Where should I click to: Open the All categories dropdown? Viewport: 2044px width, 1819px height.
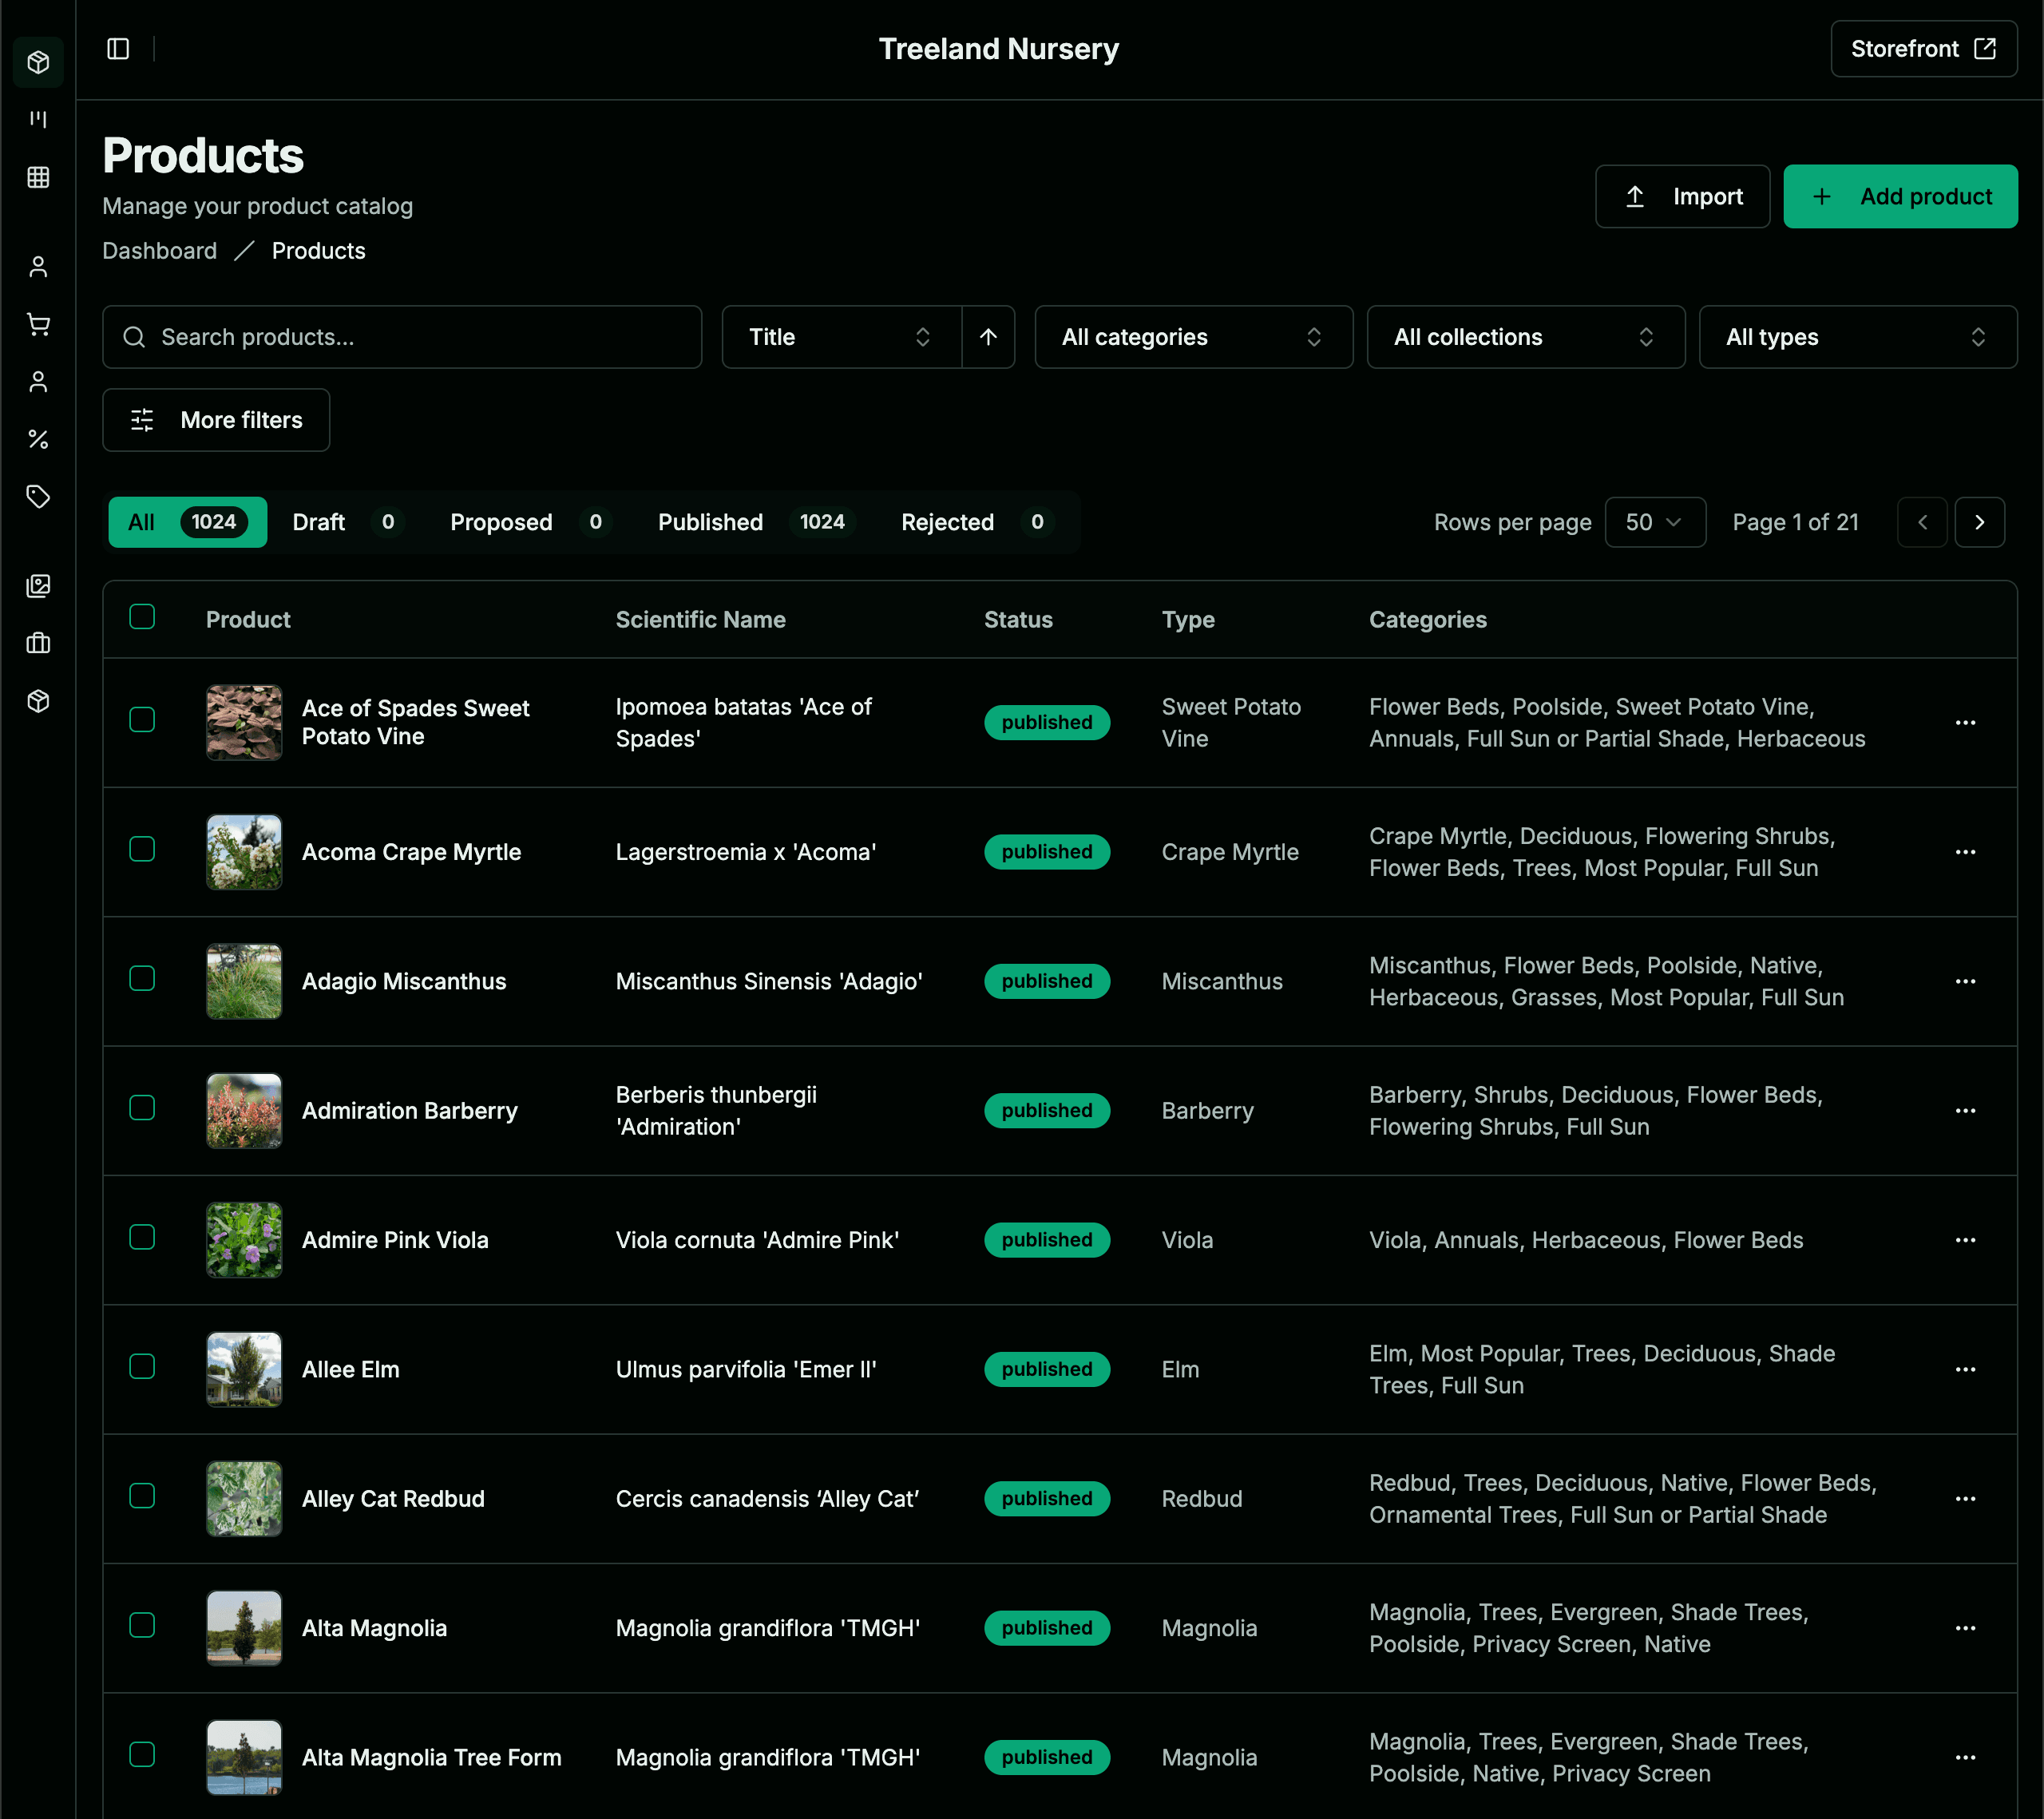pos(1193,337)
